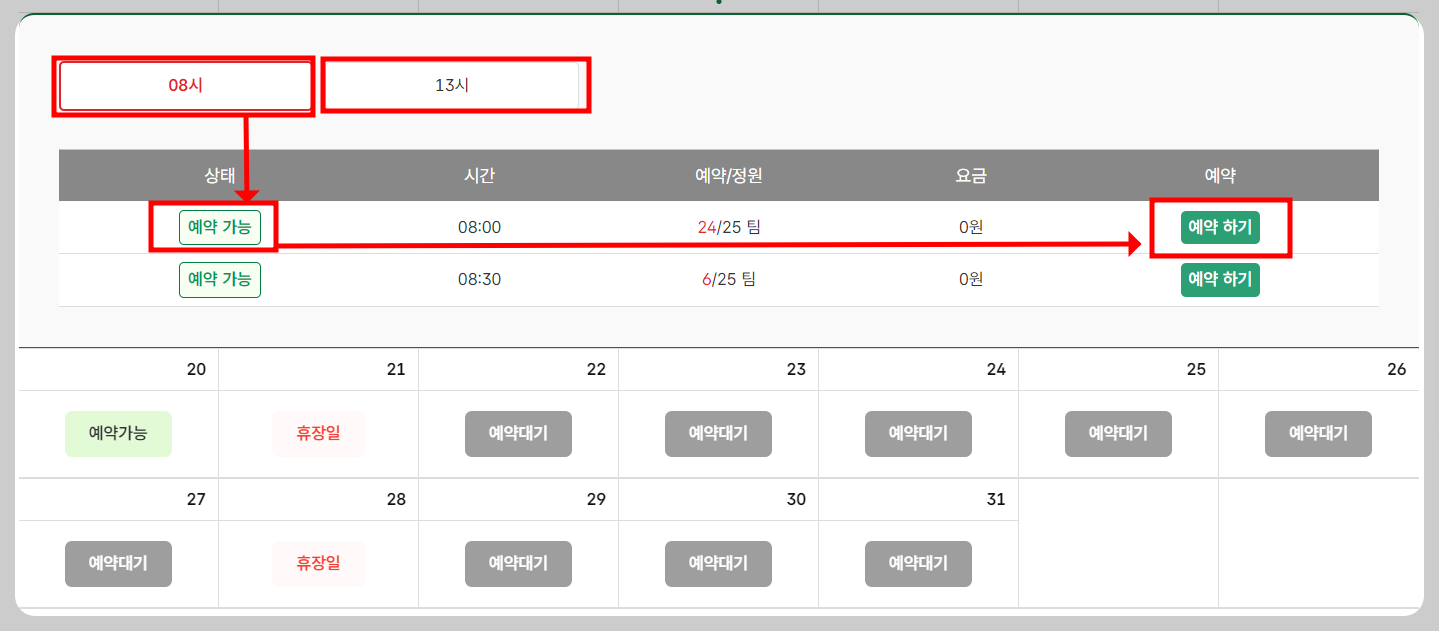The width and height of the screenshot is (1439, 631).
Task: Click 예약 하기 for the 08:00 slot
Action: click(1220, 227)
